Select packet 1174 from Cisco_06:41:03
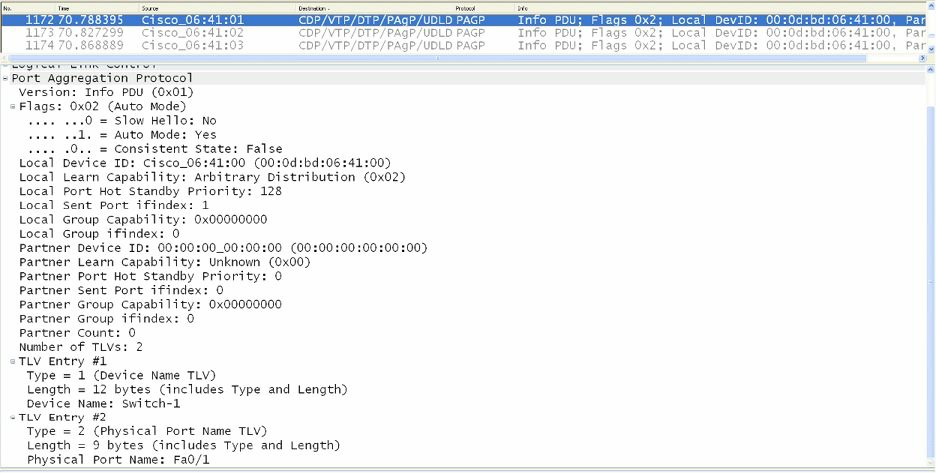The height and width of the screenshot is (473, 936). point(463,45)
